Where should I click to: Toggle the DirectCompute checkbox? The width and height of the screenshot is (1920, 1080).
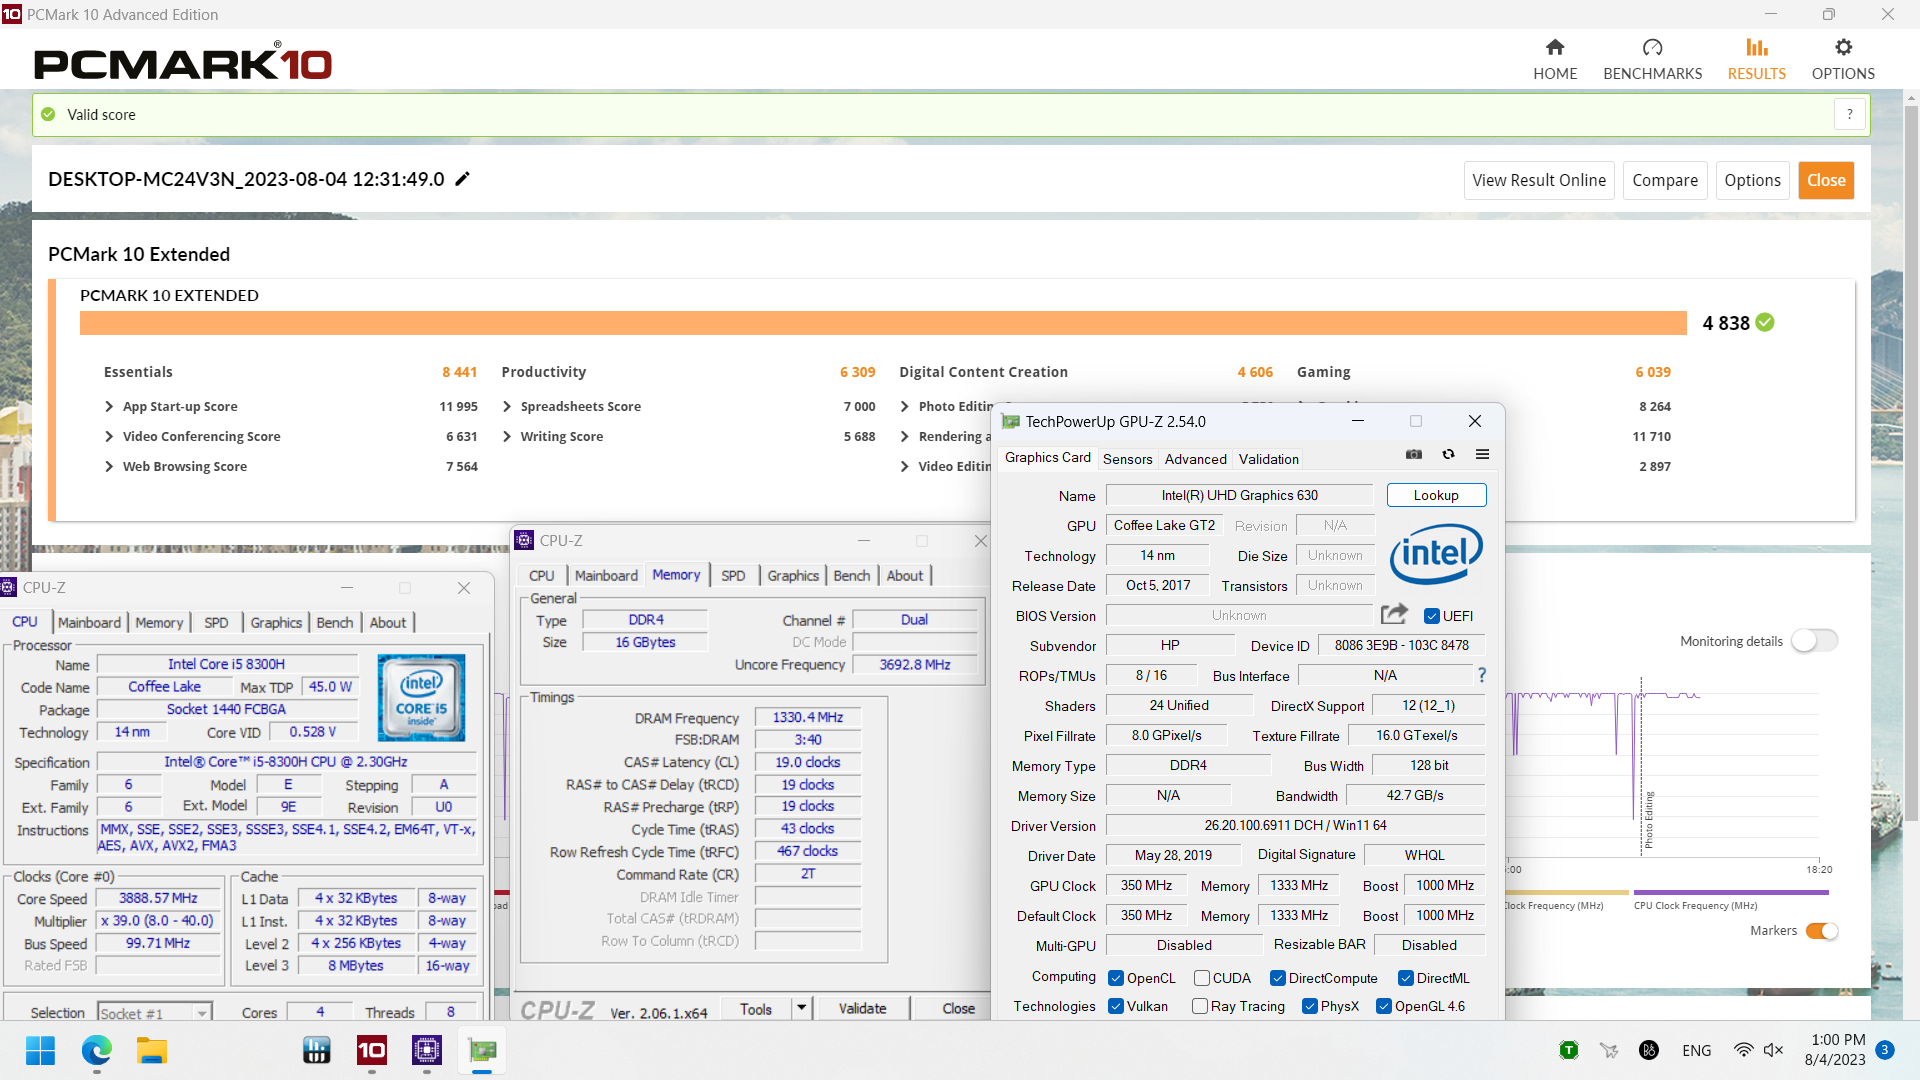tap(1278, 978)
